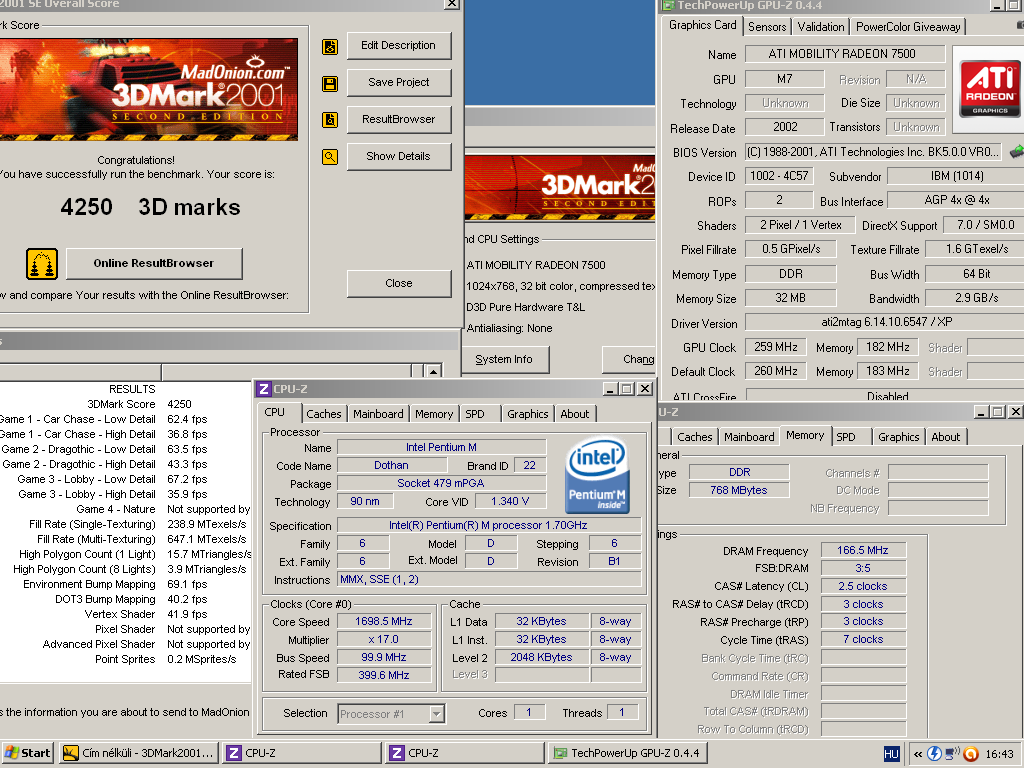Click the Memory Size value 768 MBytes
The width and height of the screenshot is (1024, 768).
(739, 490)
